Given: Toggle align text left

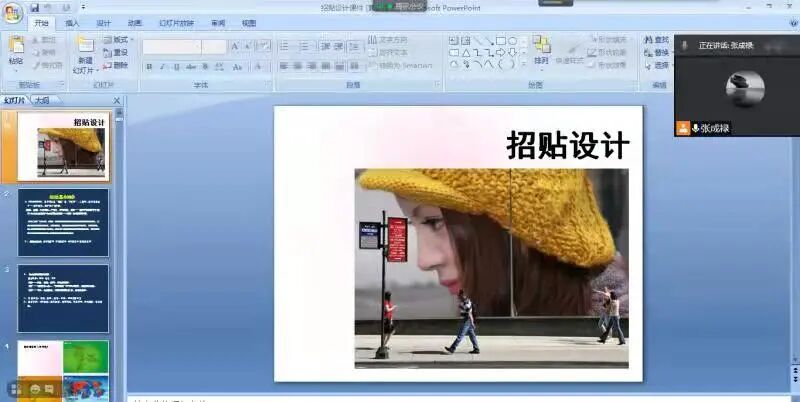Looking at the screenshot, I should click(285, 66).
